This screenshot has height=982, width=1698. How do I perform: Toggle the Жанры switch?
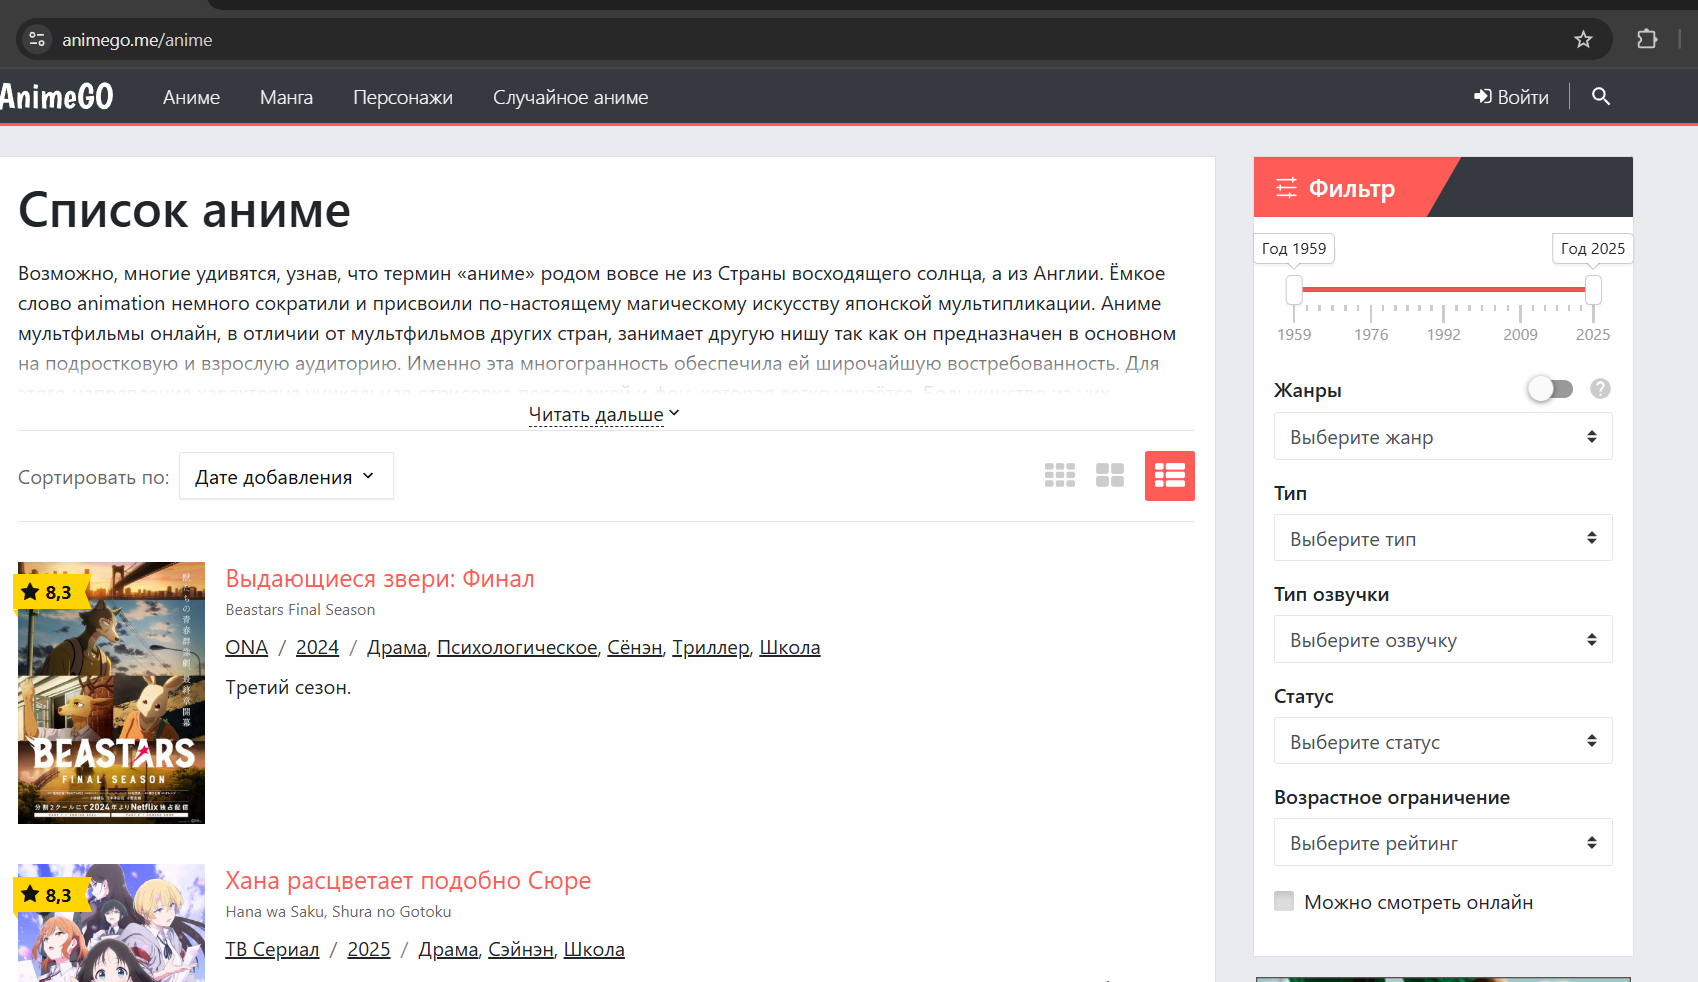pyautogui.click(x=1550, y=389)
